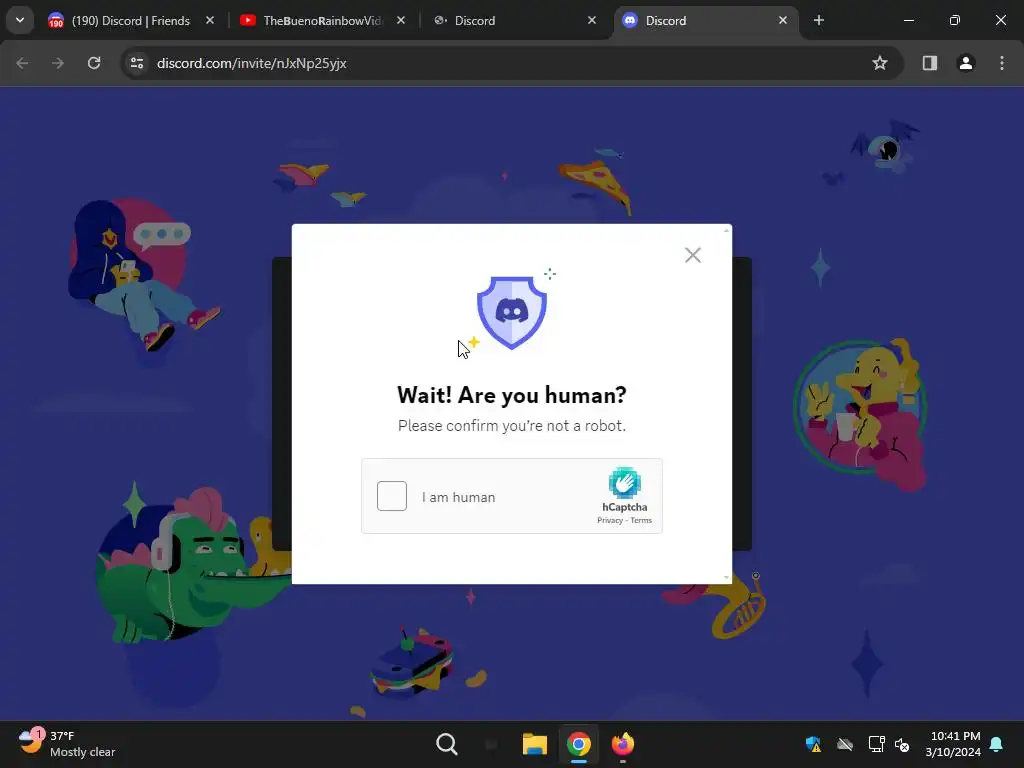Go forward in browser history
The width and height of the screenshot is (1024, 768).
[x=58, y=63]
